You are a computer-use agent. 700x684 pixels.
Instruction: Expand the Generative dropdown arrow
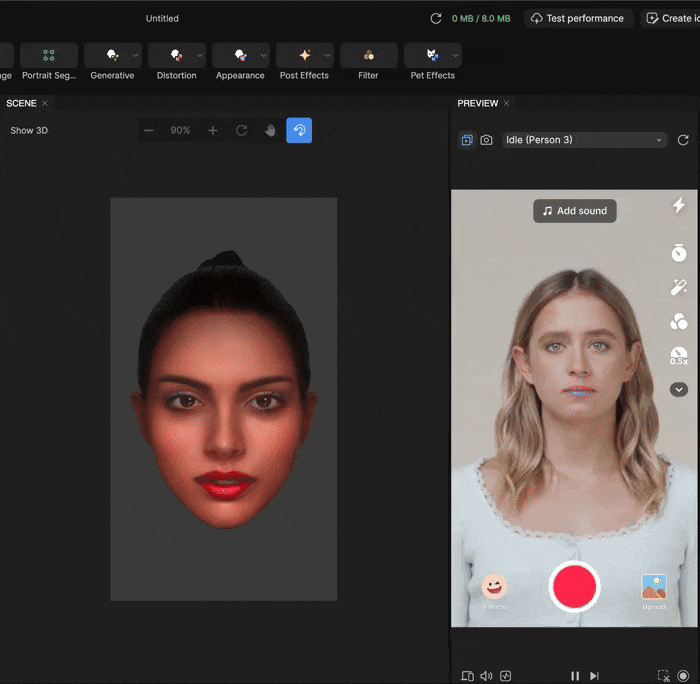(x=135, y=55)
